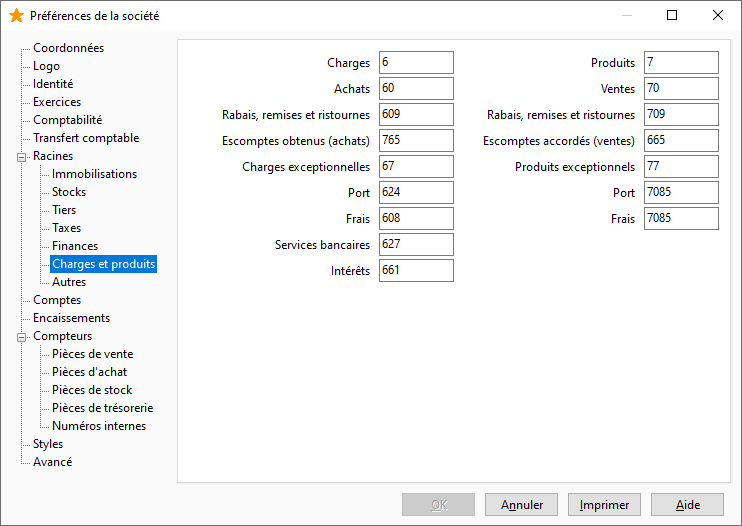
Task: Select the Produits exceptionnels input field
Action: 681,167
